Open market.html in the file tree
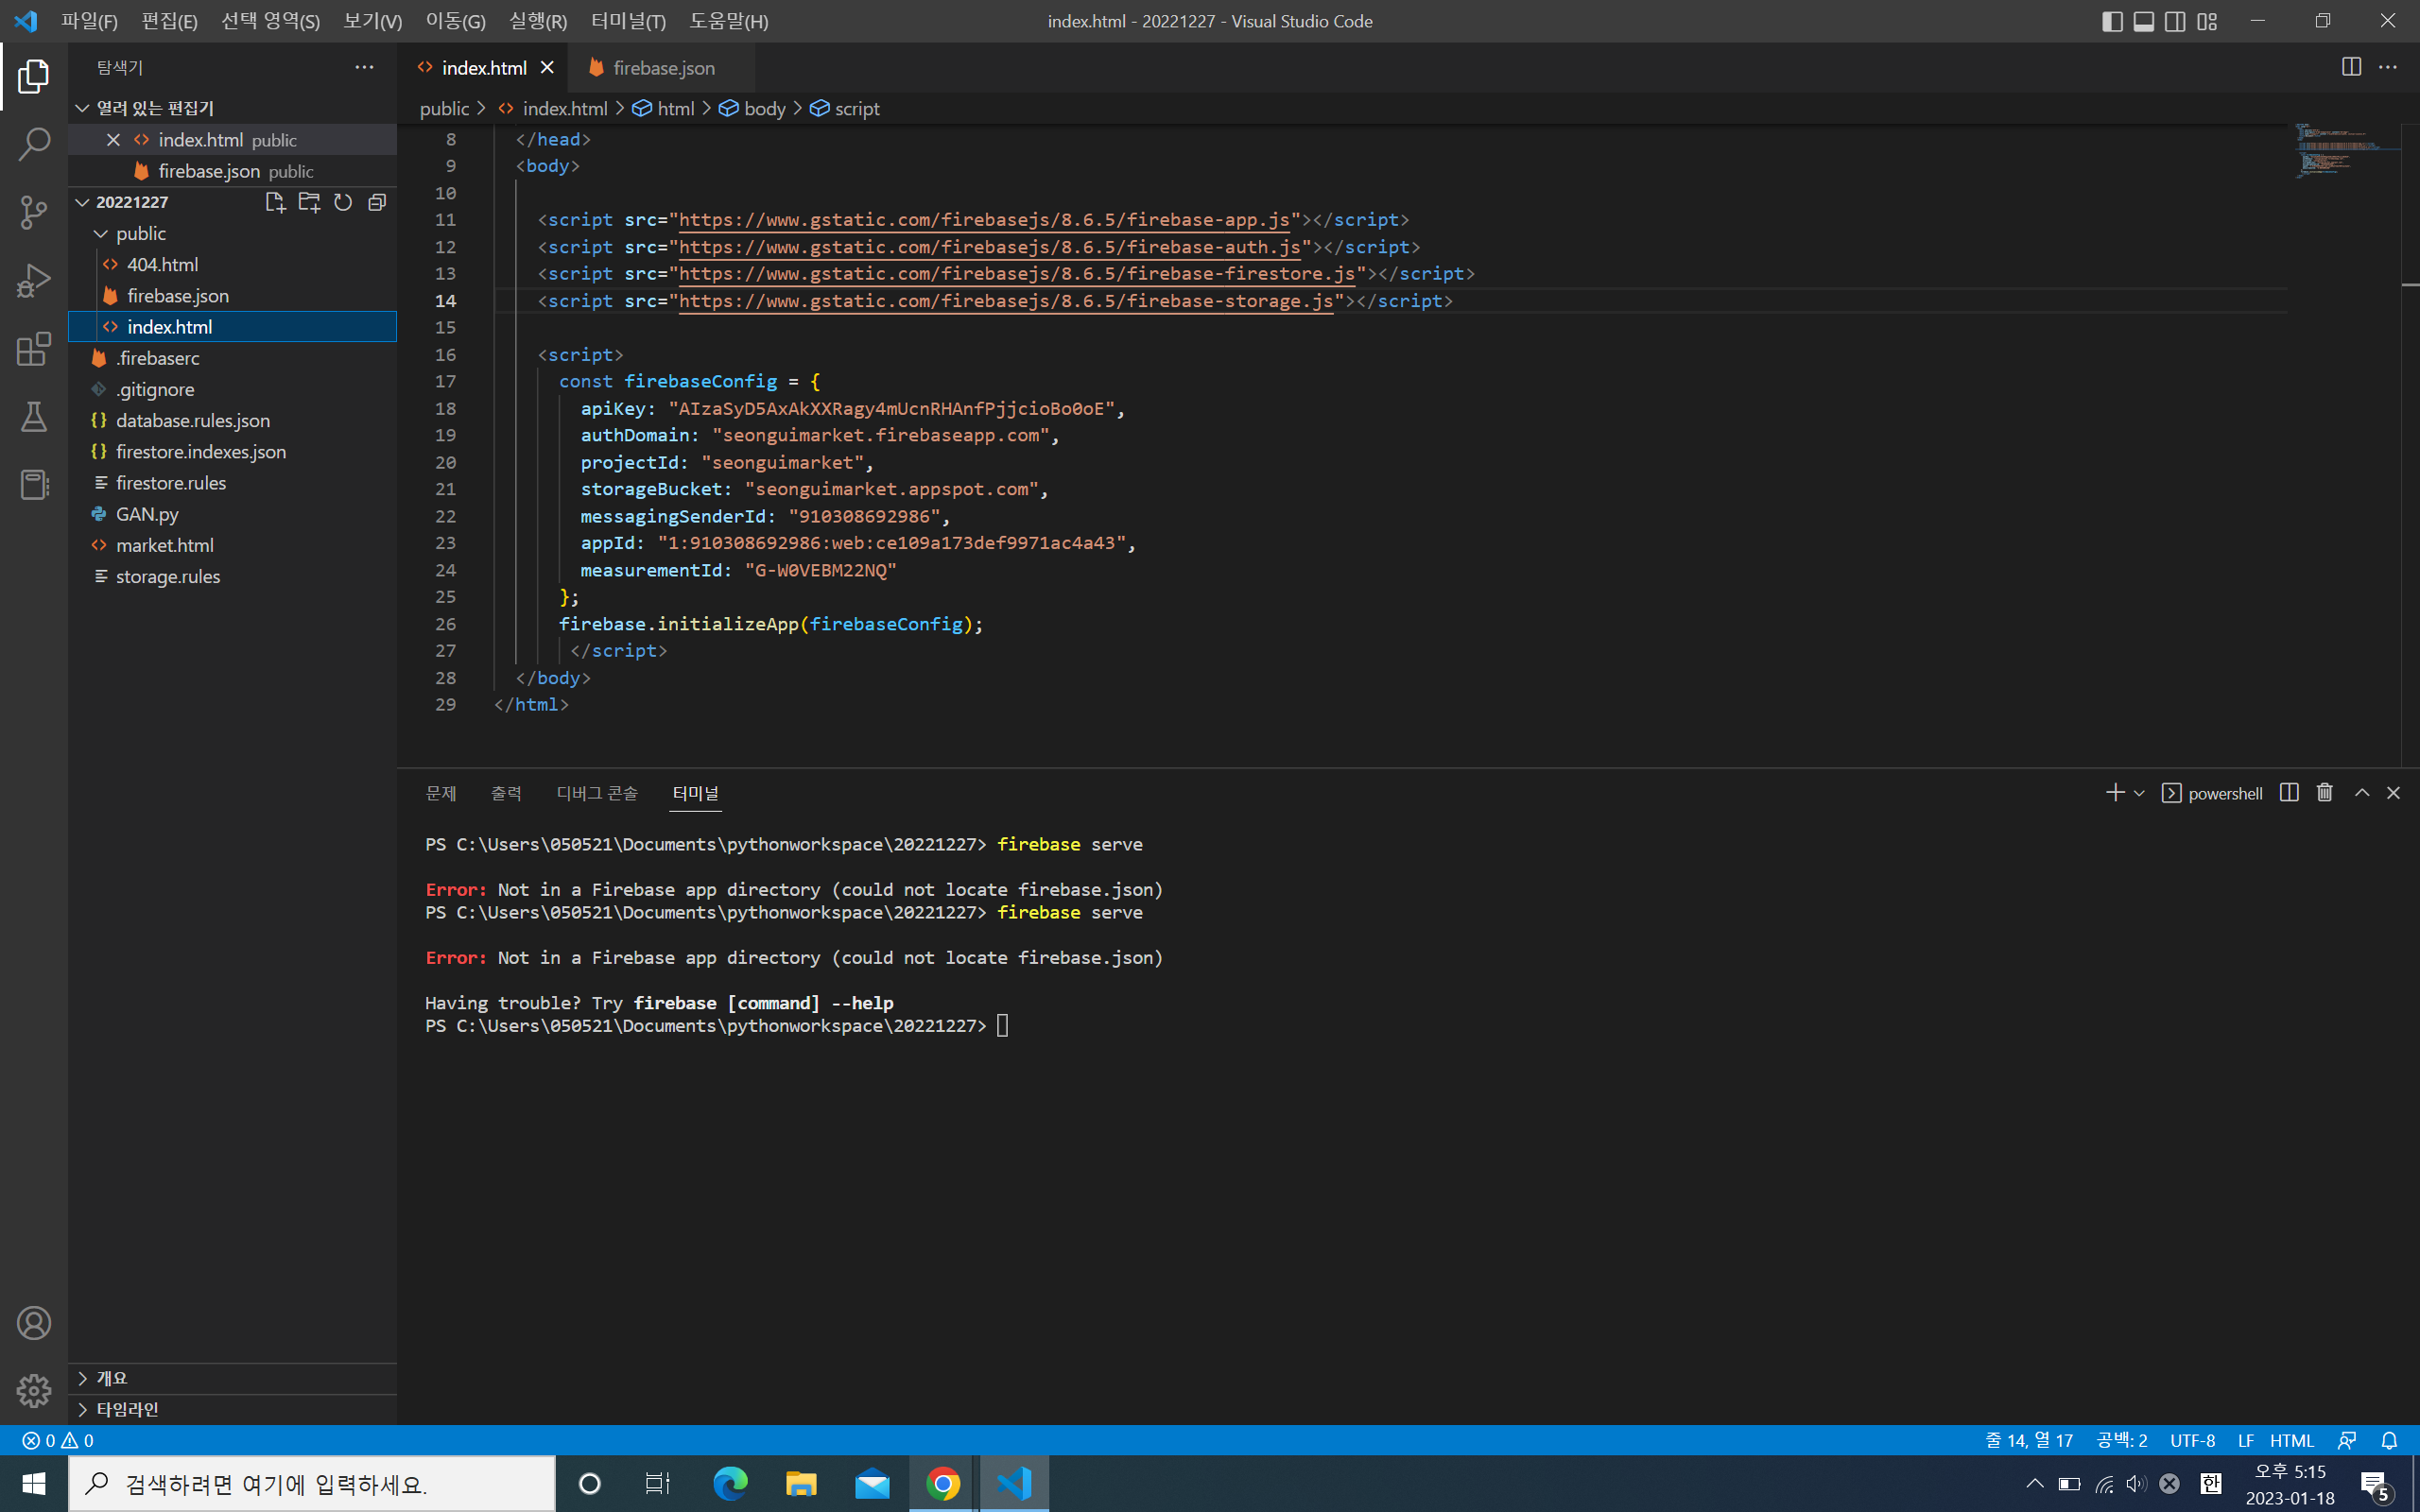 (x=232, y=545)
